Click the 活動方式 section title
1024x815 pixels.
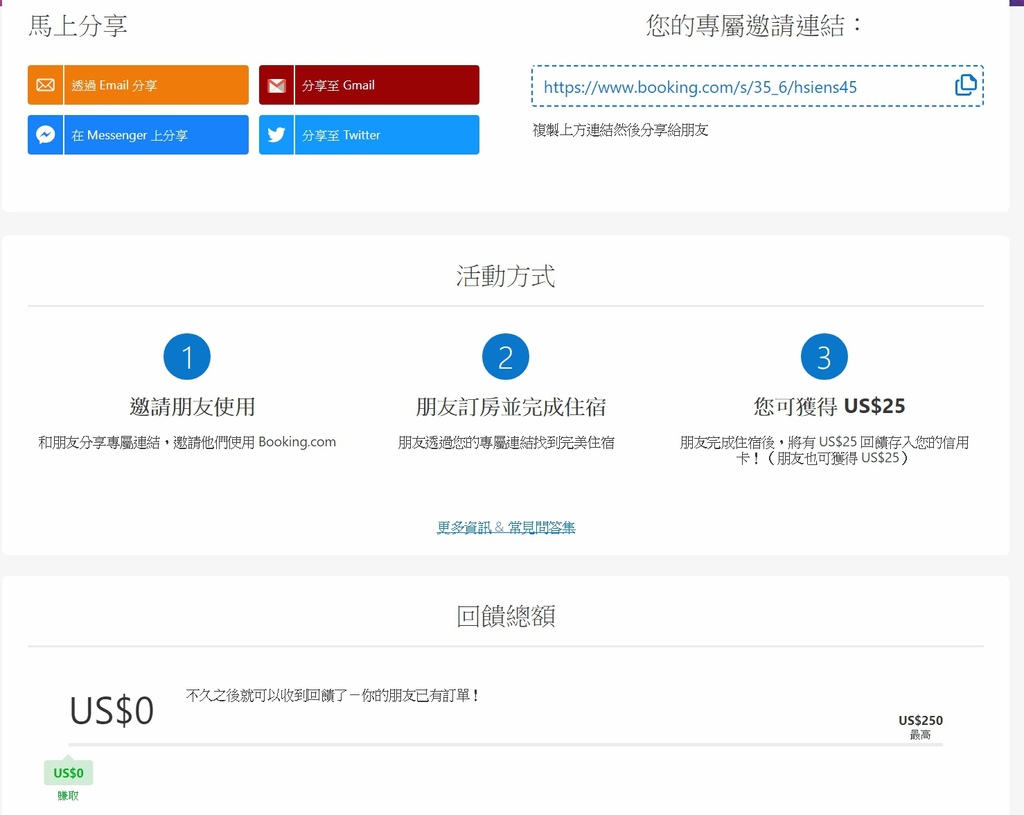[505, 276]
